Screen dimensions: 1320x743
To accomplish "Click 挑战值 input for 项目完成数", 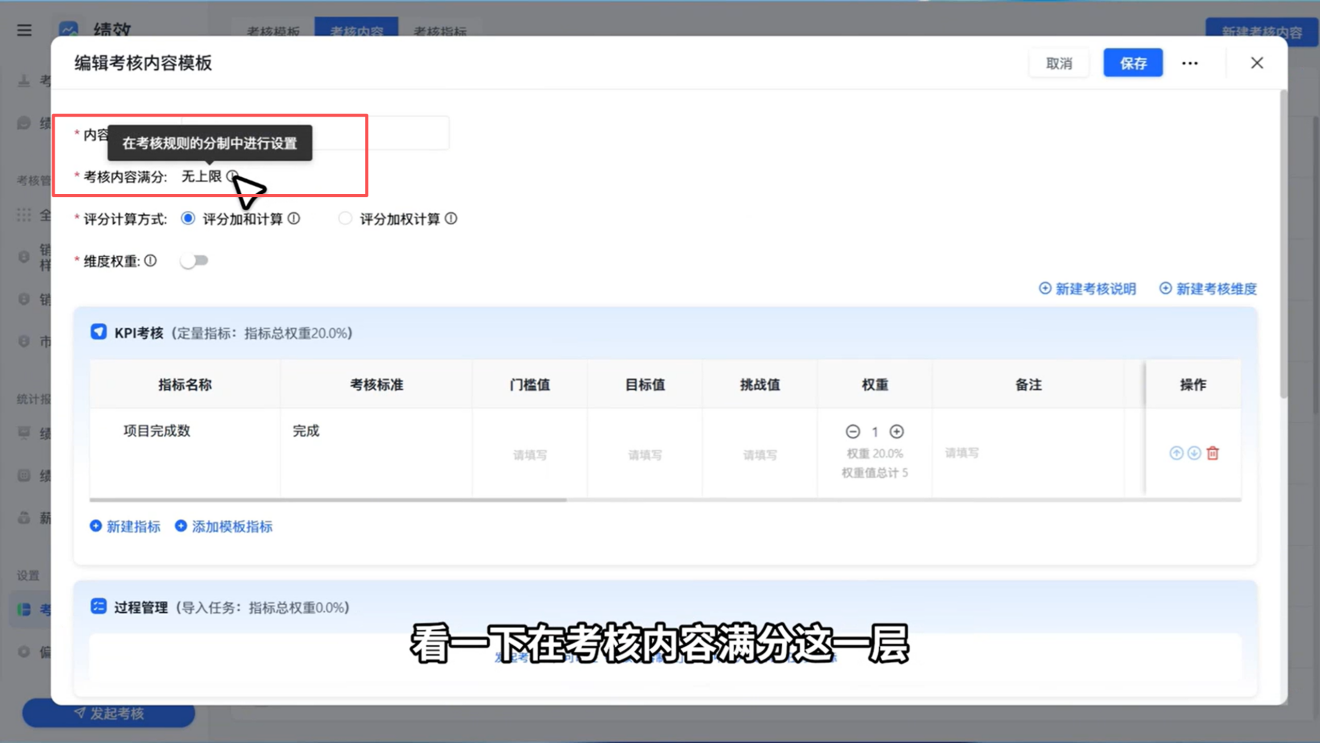I will coord(760,455).
